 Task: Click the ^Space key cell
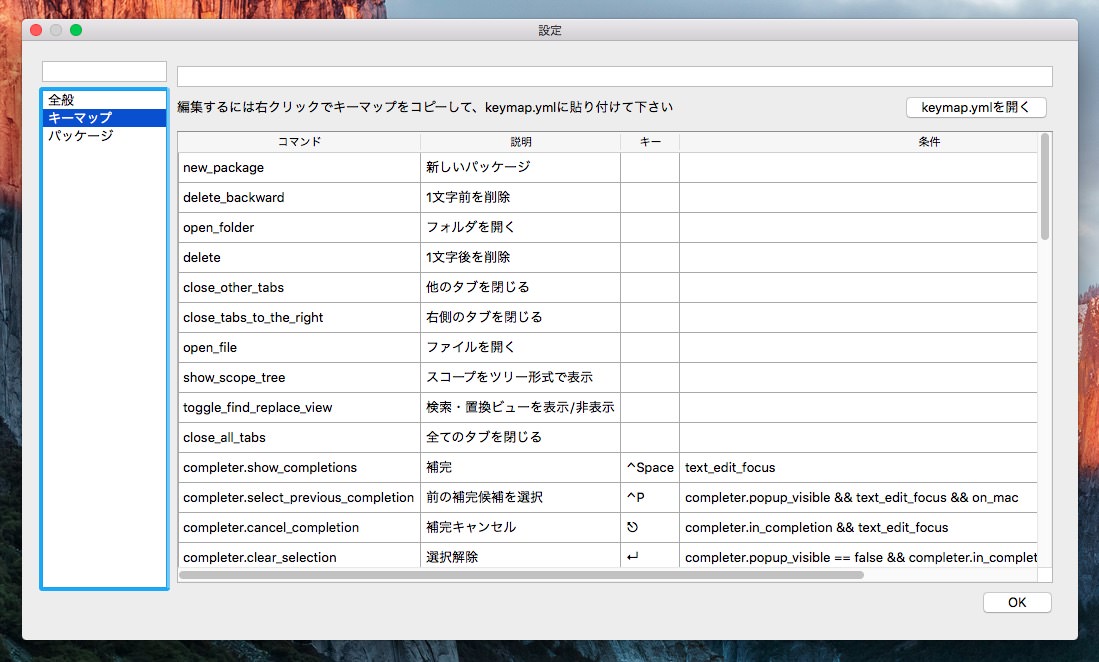tap(649, 468)
